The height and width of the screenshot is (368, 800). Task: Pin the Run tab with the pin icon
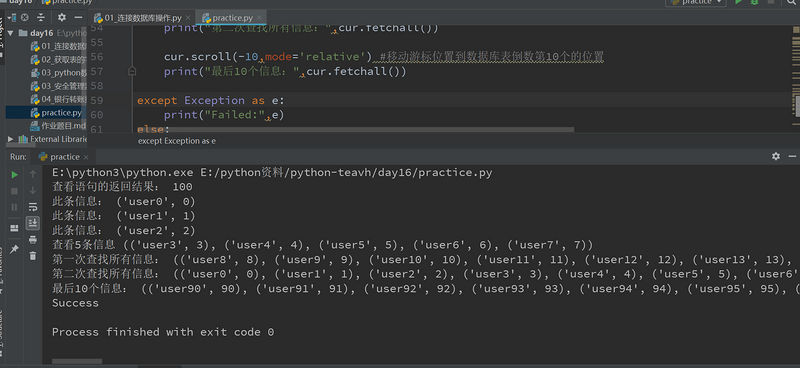[14, 249]
